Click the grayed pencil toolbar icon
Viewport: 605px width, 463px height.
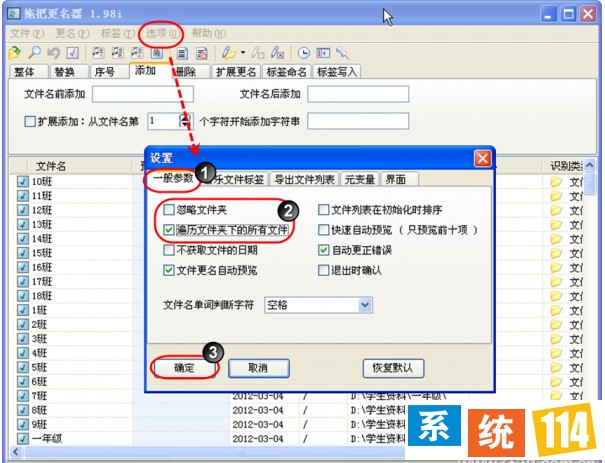(x=258, y=53)
